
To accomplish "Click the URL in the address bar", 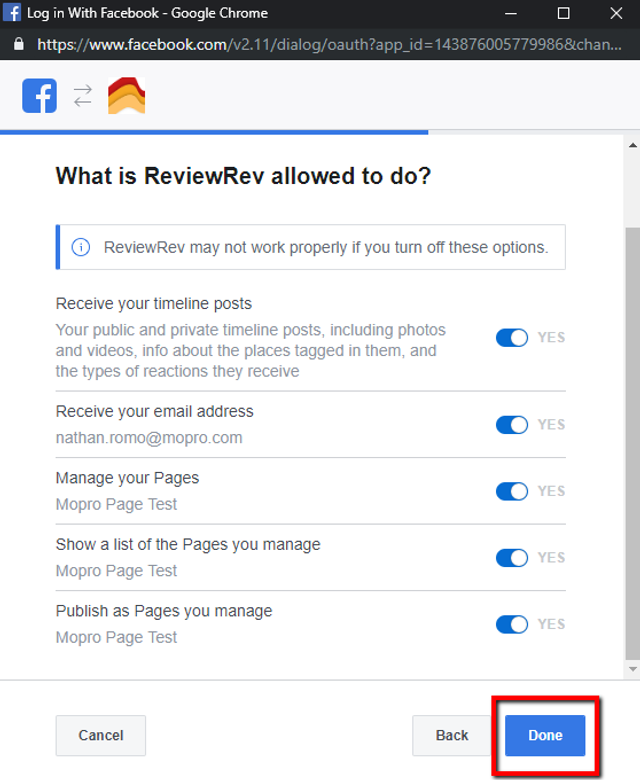I will pyautogui.click(x=329, y=45).
